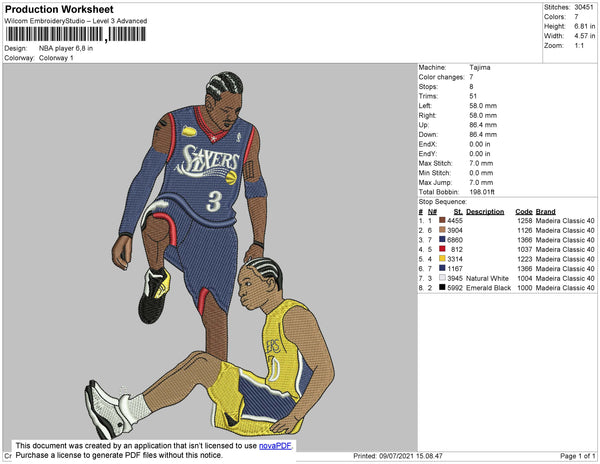Click the 'Colorway 1' value
The width and height of the screenshot is (600, 464).
pyautogui.click(x=56, y=58)
